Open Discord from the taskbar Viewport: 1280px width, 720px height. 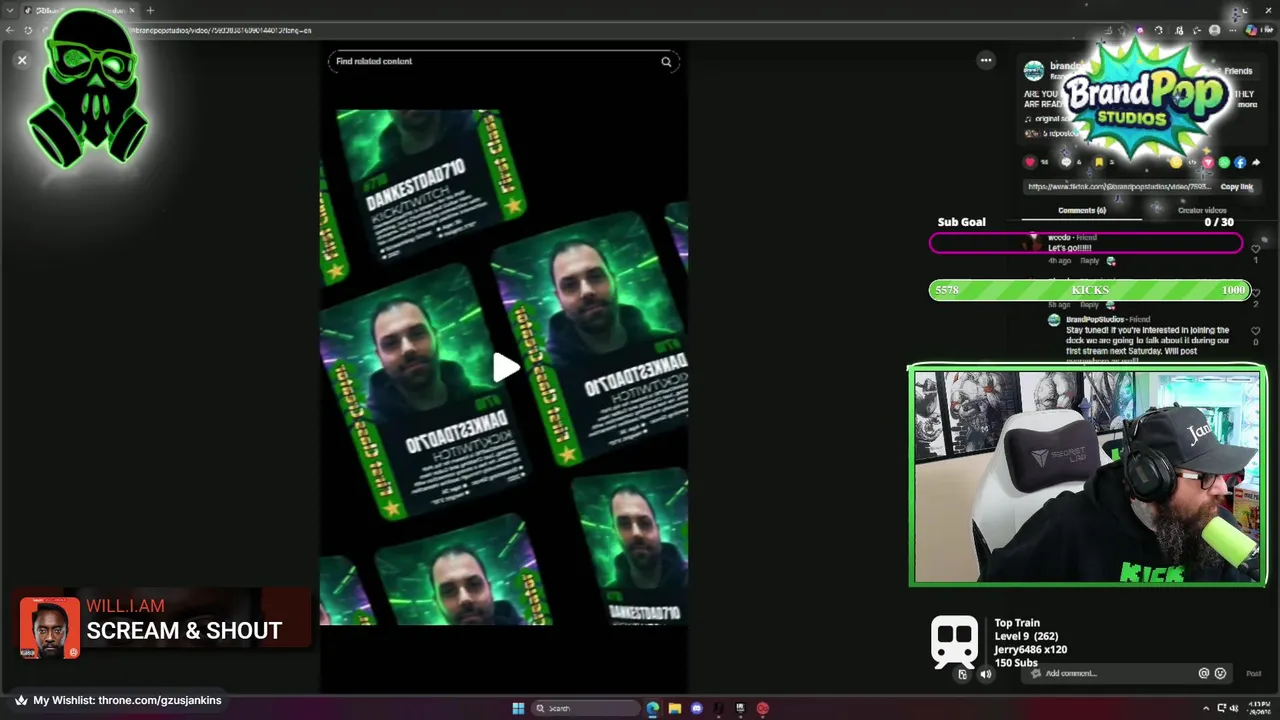697,708
